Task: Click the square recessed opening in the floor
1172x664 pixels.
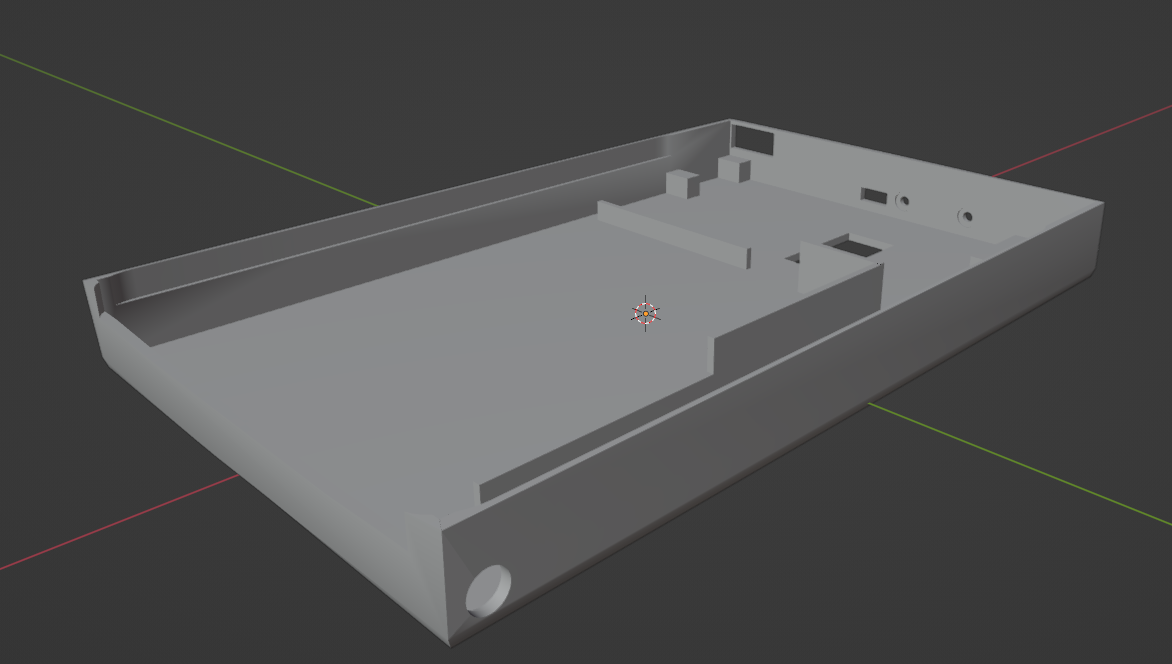Action: (x=852, y=244)
